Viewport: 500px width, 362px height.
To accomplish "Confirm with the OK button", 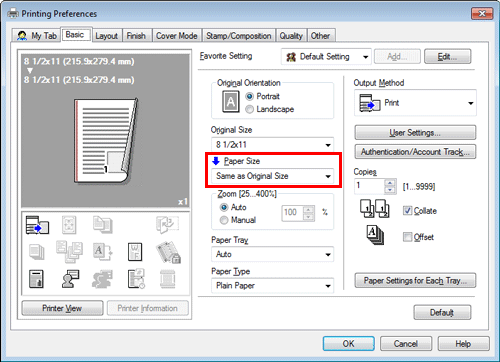I will [349, 344].
